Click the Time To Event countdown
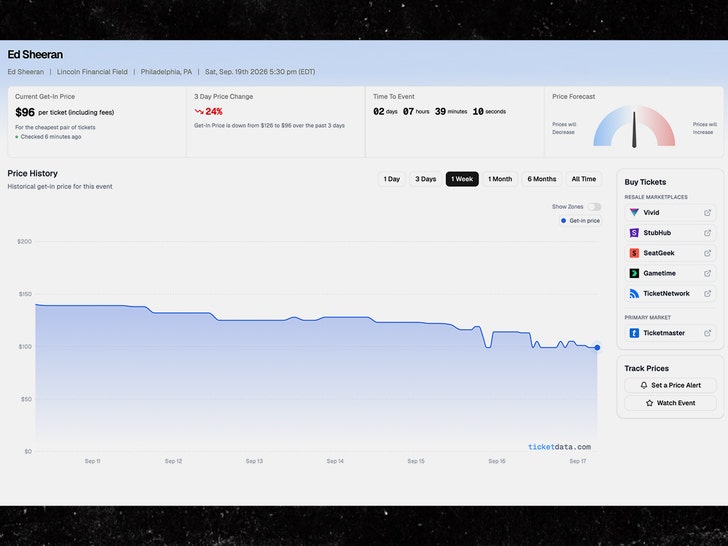Image resolution: width=728 pixels, height=546 pixels. point(439,111)
